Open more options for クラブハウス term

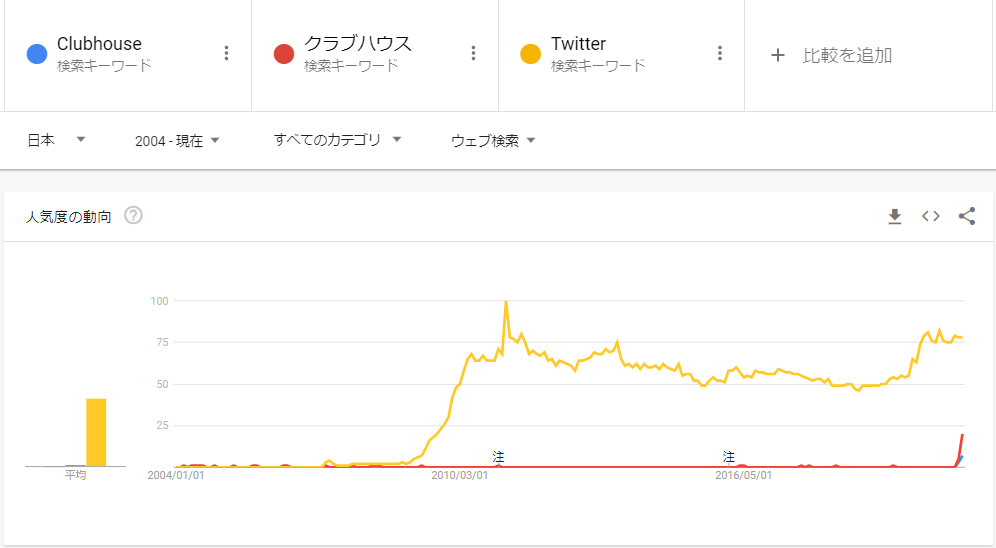click(x=473, y=53)
